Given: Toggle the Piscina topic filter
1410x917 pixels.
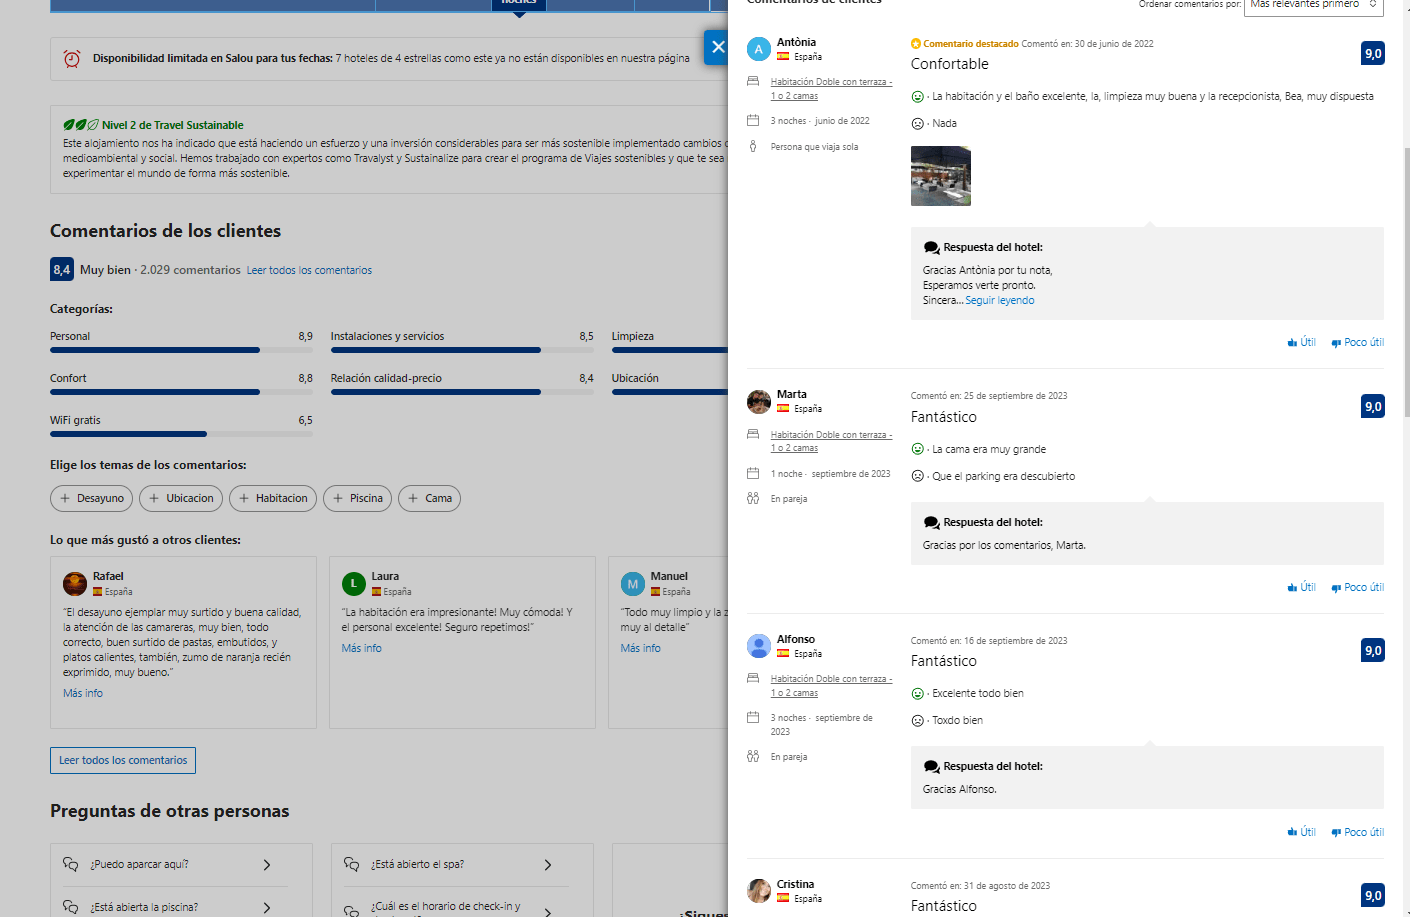Looking at the screenshot, I should tap(357, 498).
